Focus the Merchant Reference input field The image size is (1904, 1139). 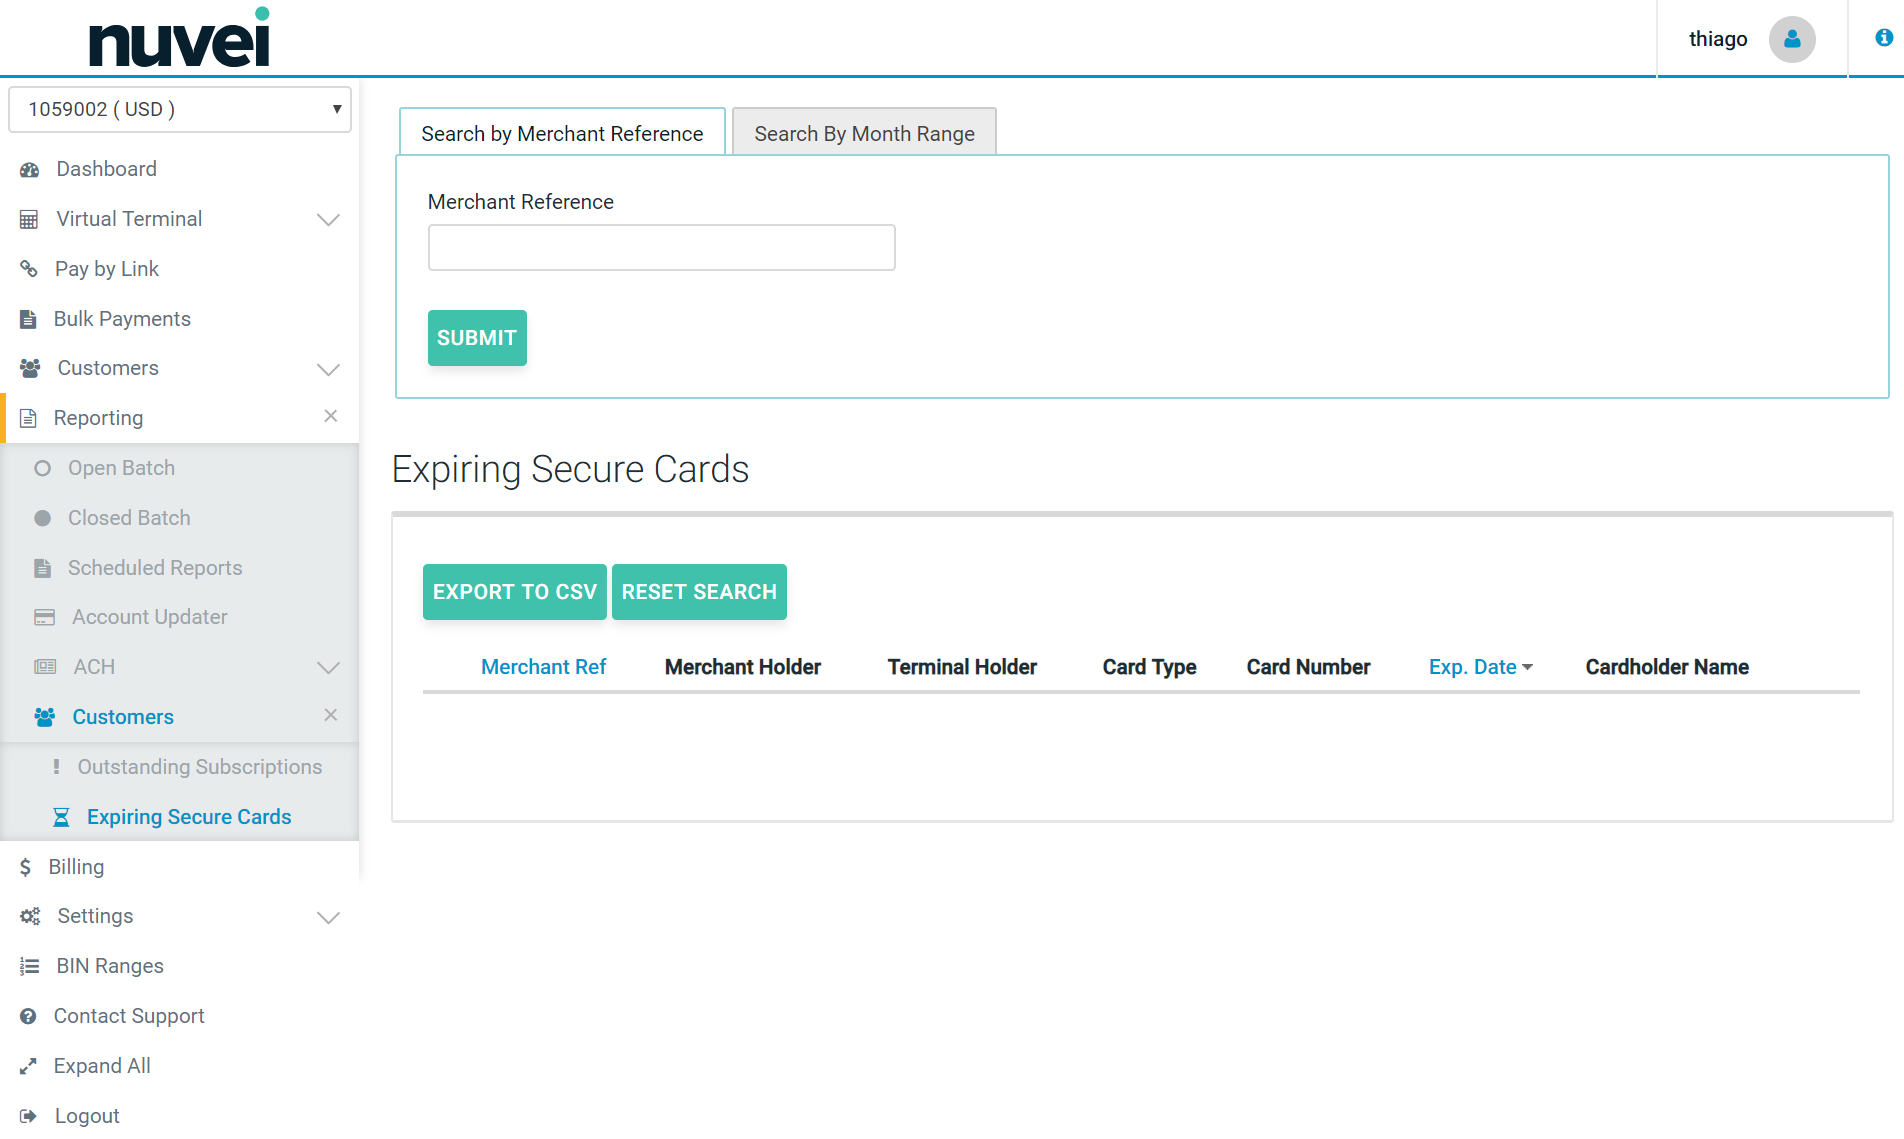(661, 248)
